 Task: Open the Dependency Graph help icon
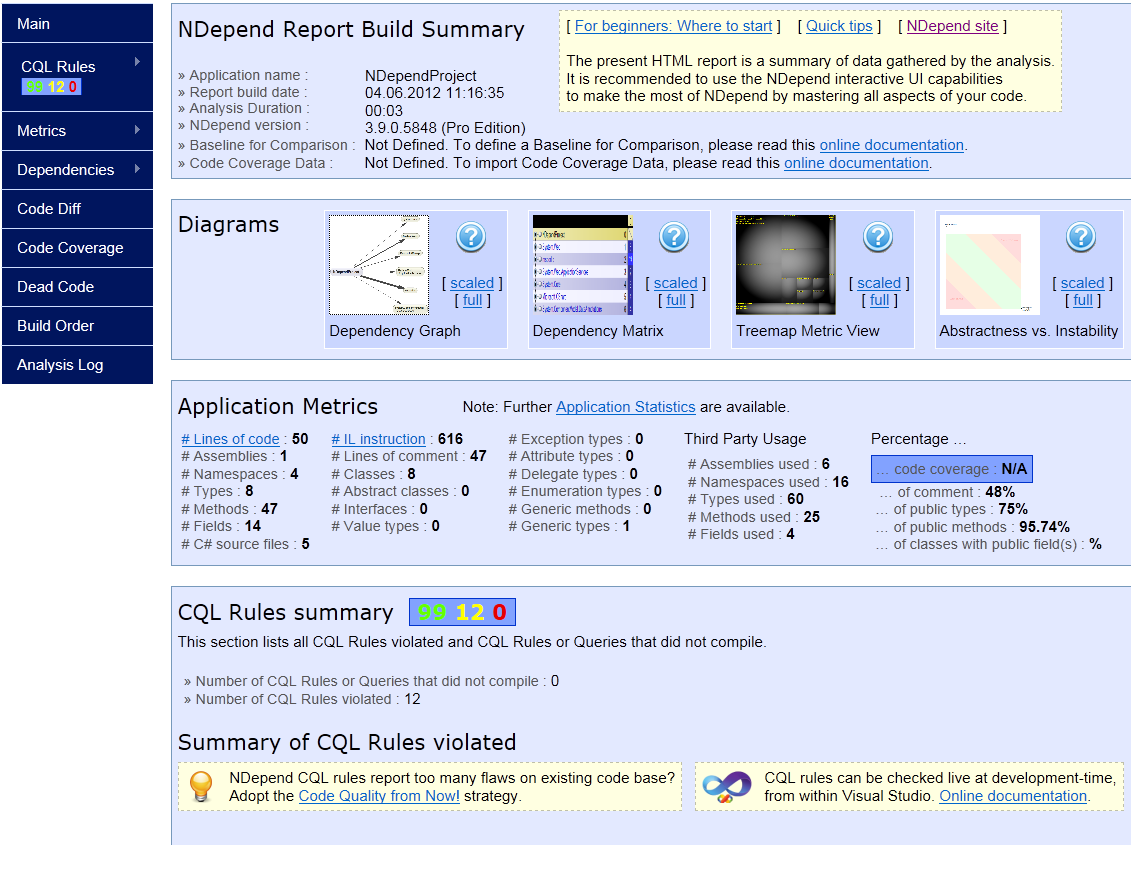tap(471, 237)
